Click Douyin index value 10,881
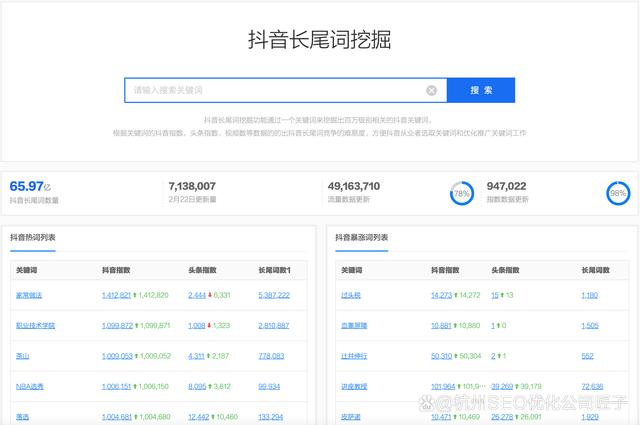The width and height of the screenshot is (640, 425). click(x=441, y=325)
